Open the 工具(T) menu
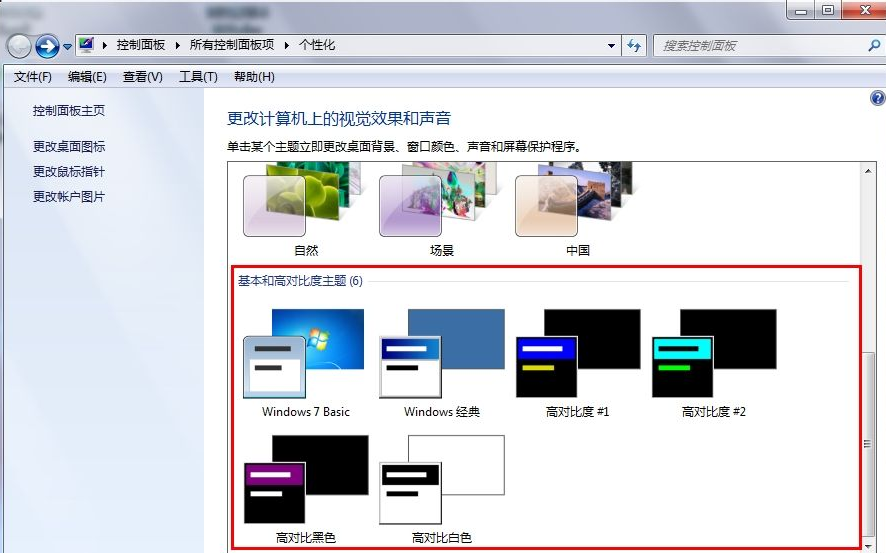The width and height of the screenshot is (886, 553). pos(198,77)
